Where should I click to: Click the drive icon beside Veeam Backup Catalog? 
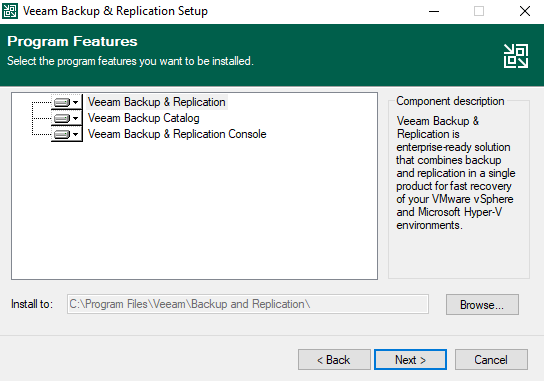coord(62,118)
